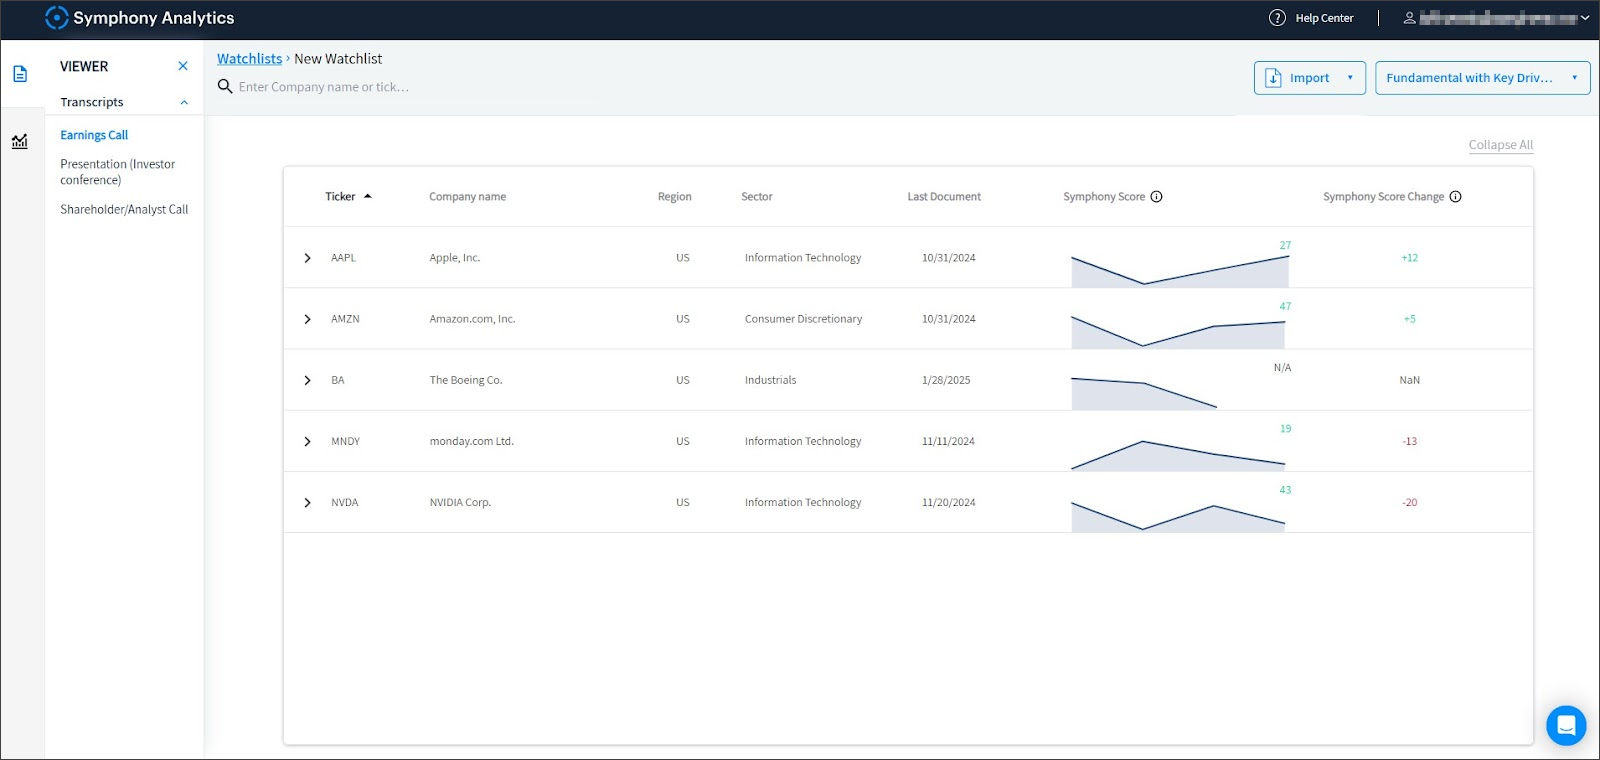Click Amazon score sparkline chart
The image size is (1600, 760).
(1178, 332)
